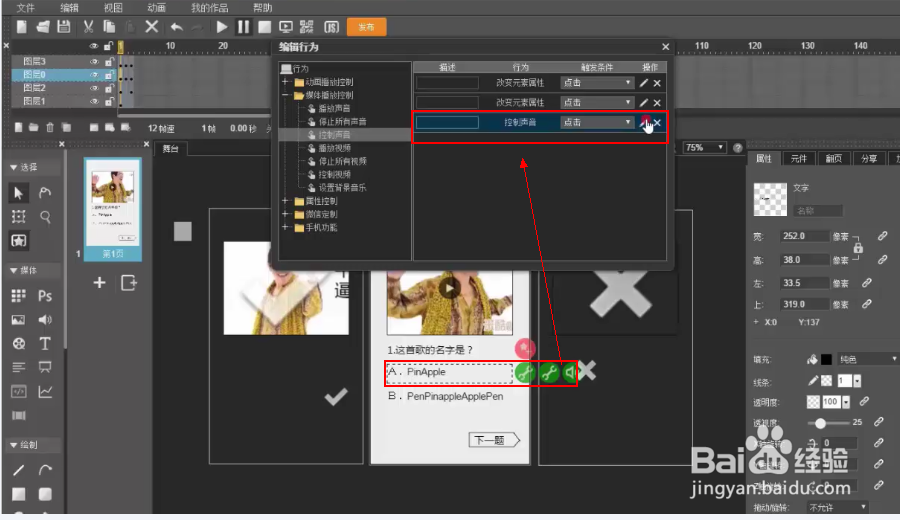
Task: Select 停止所有声音 behavior in tree
Action: point(343,122)
